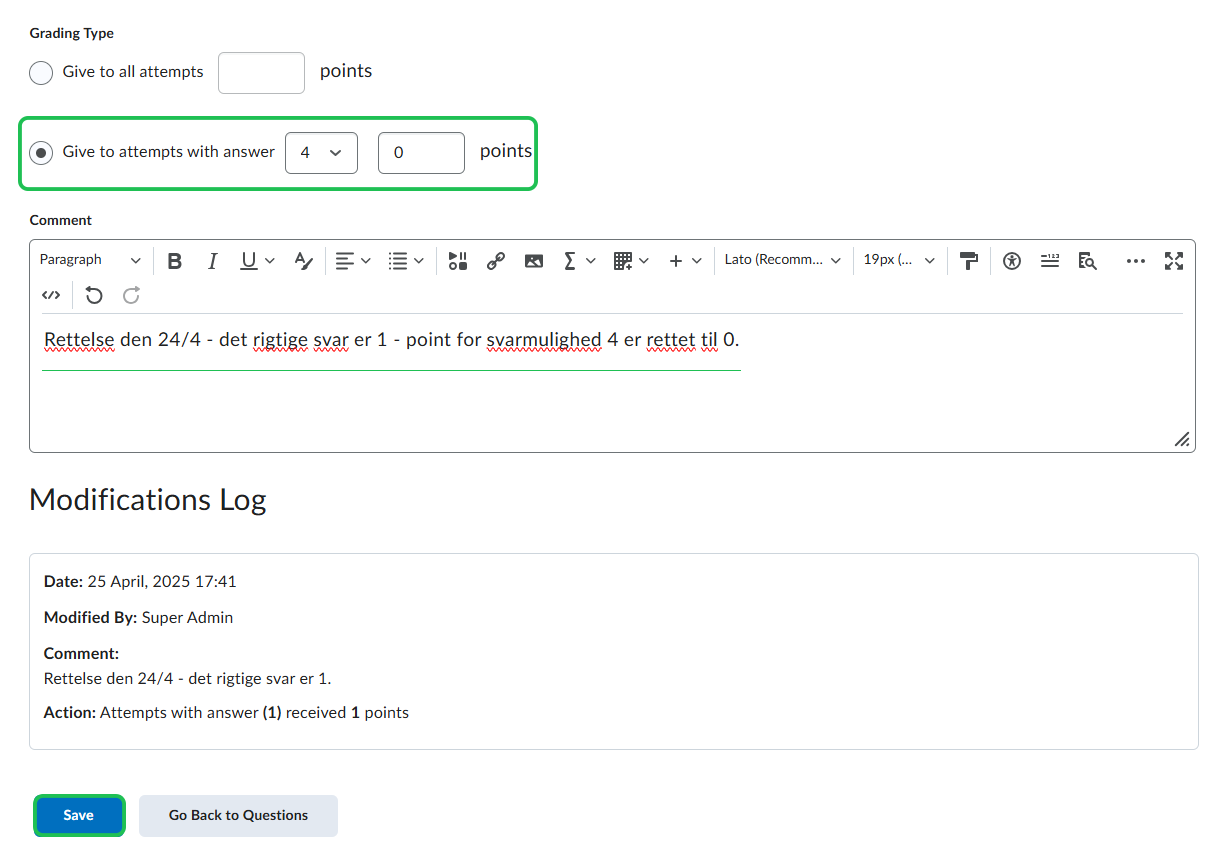The image size is (1231, 845).
Task: Show more actions with the ellipsis menu
Action: point(1135,261)
